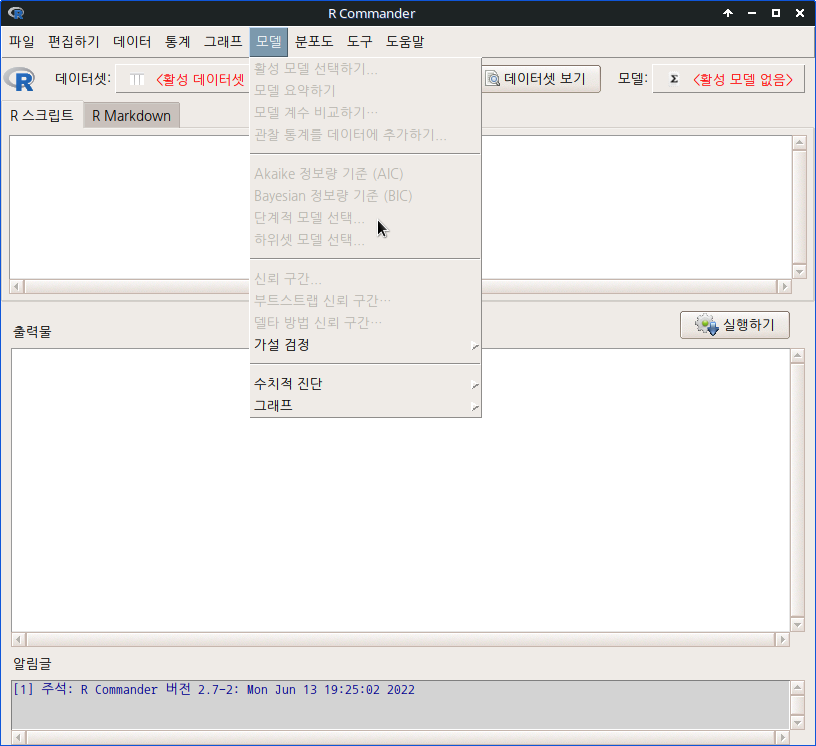Close the R Commander window
This screenshot has height=746, width=816.
[x=800, y=13]
